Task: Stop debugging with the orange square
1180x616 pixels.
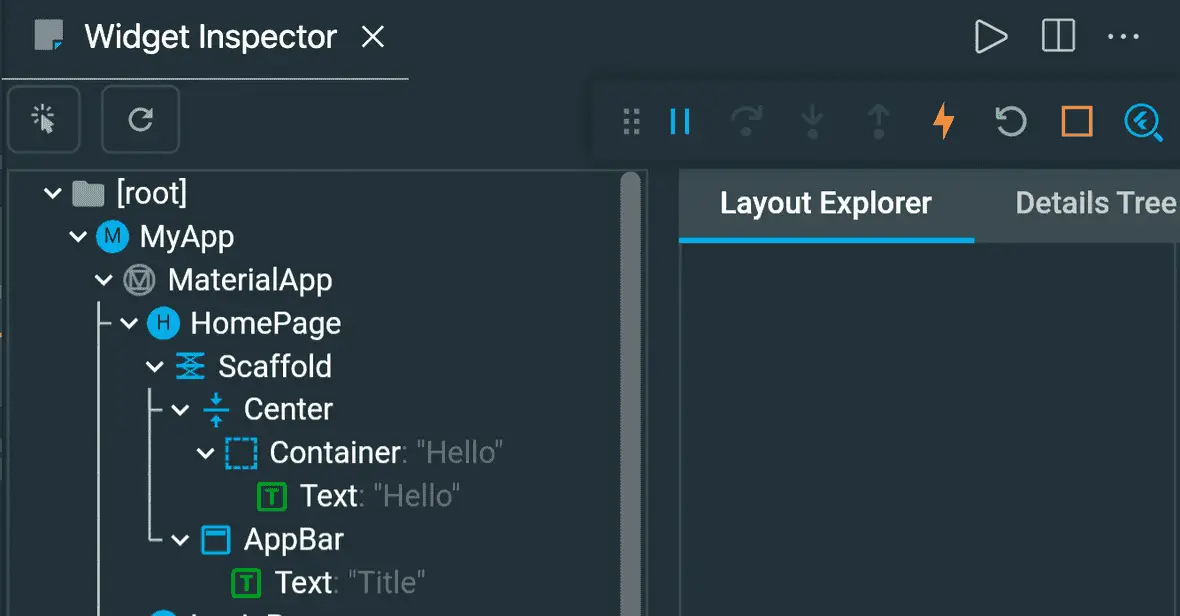Action: (1077, 121)
